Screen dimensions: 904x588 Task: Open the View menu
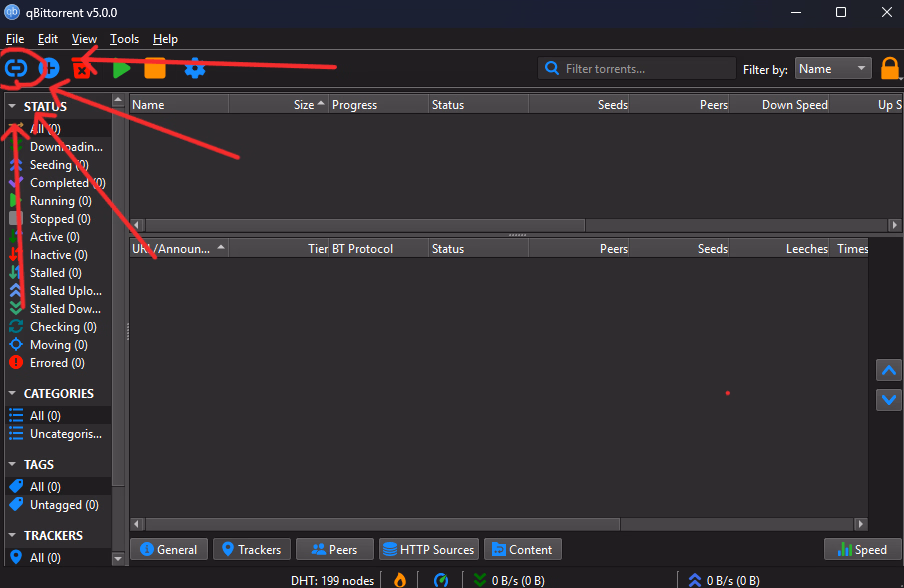click(84, 39)
